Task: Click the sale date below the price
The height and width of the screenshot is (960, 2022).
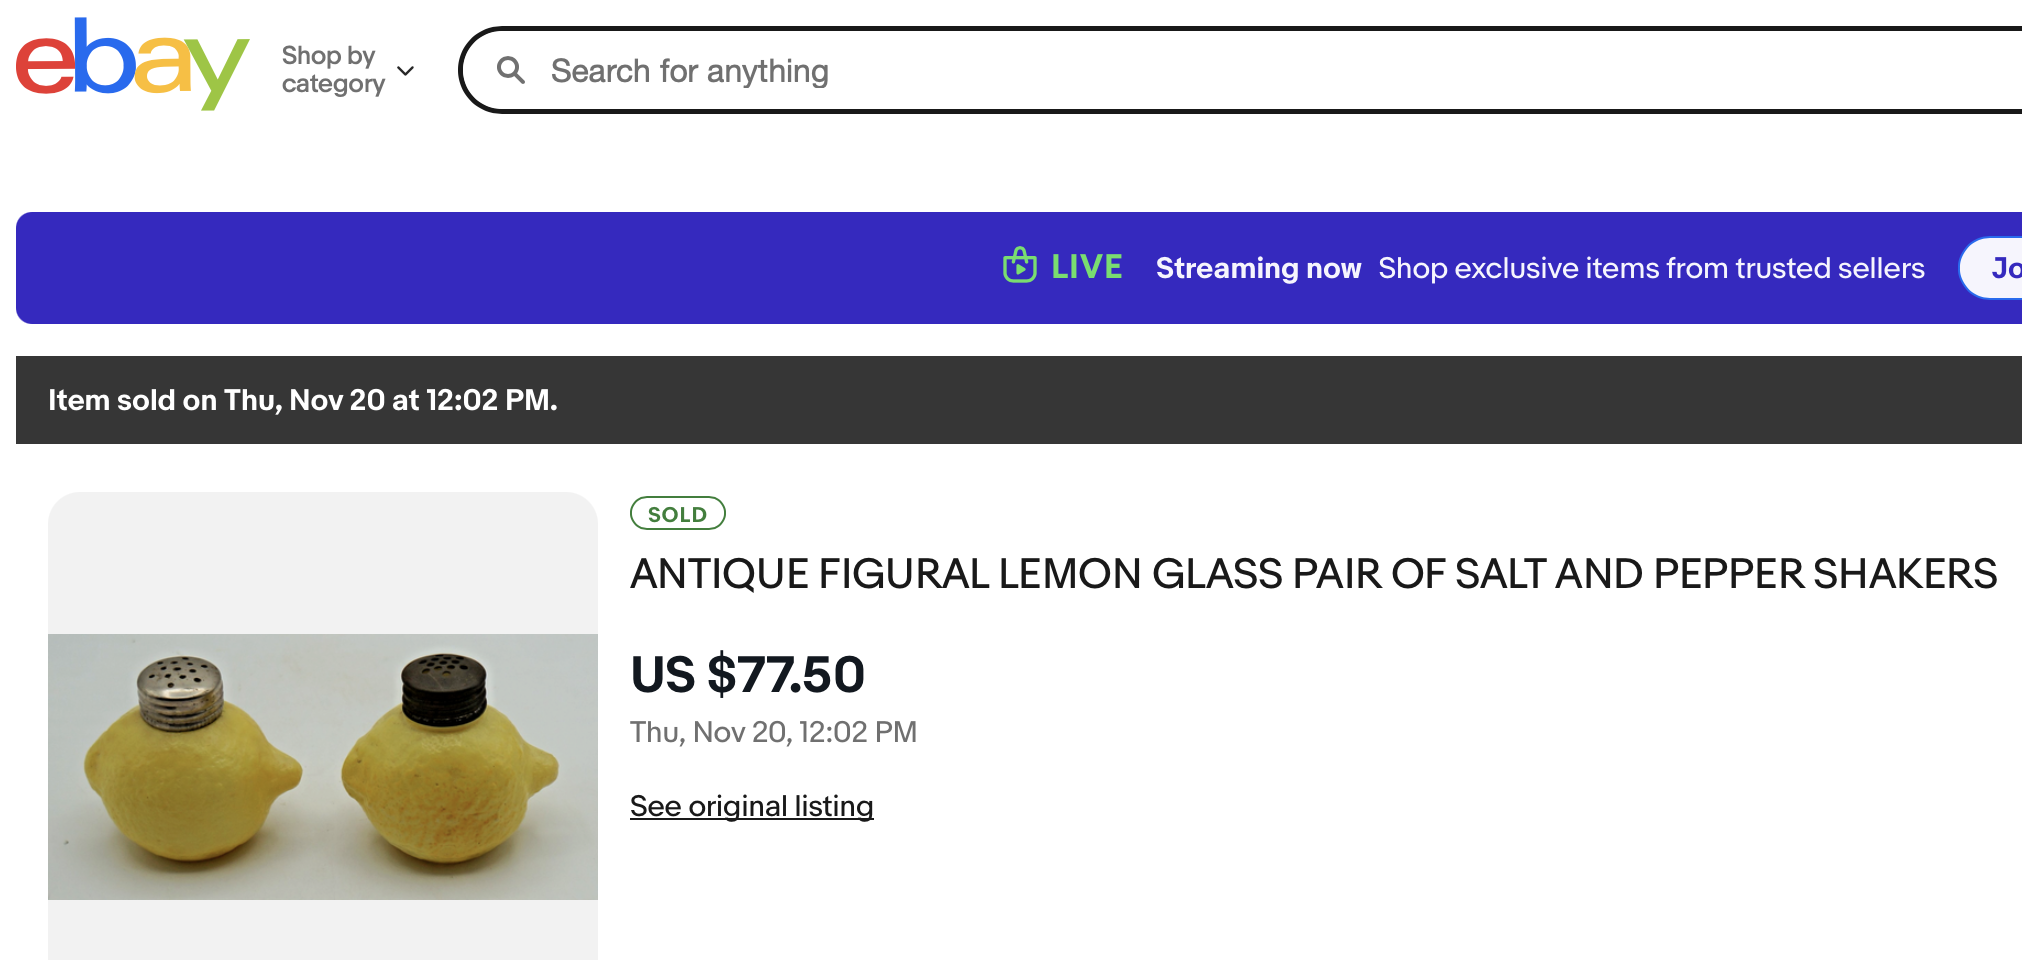Action: click(x=773, y=732)
